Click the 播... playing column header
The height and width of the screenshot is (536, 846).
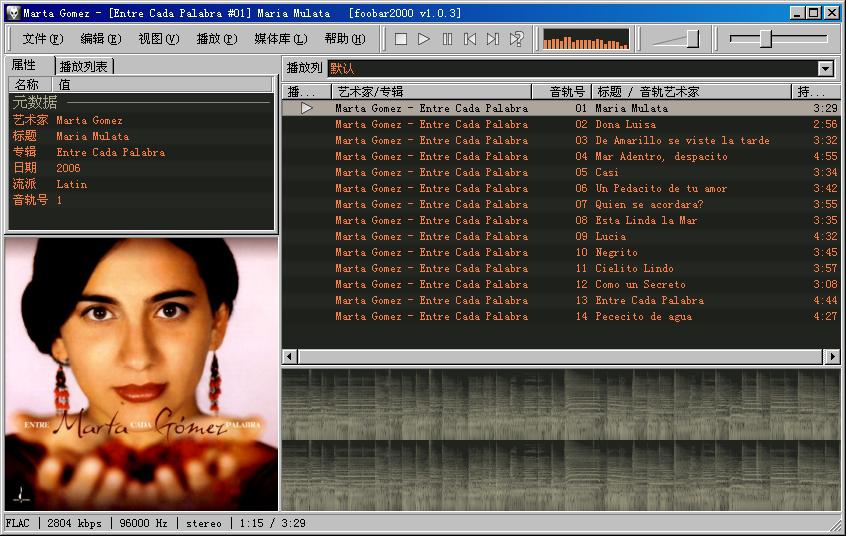[x=306, y=92]
